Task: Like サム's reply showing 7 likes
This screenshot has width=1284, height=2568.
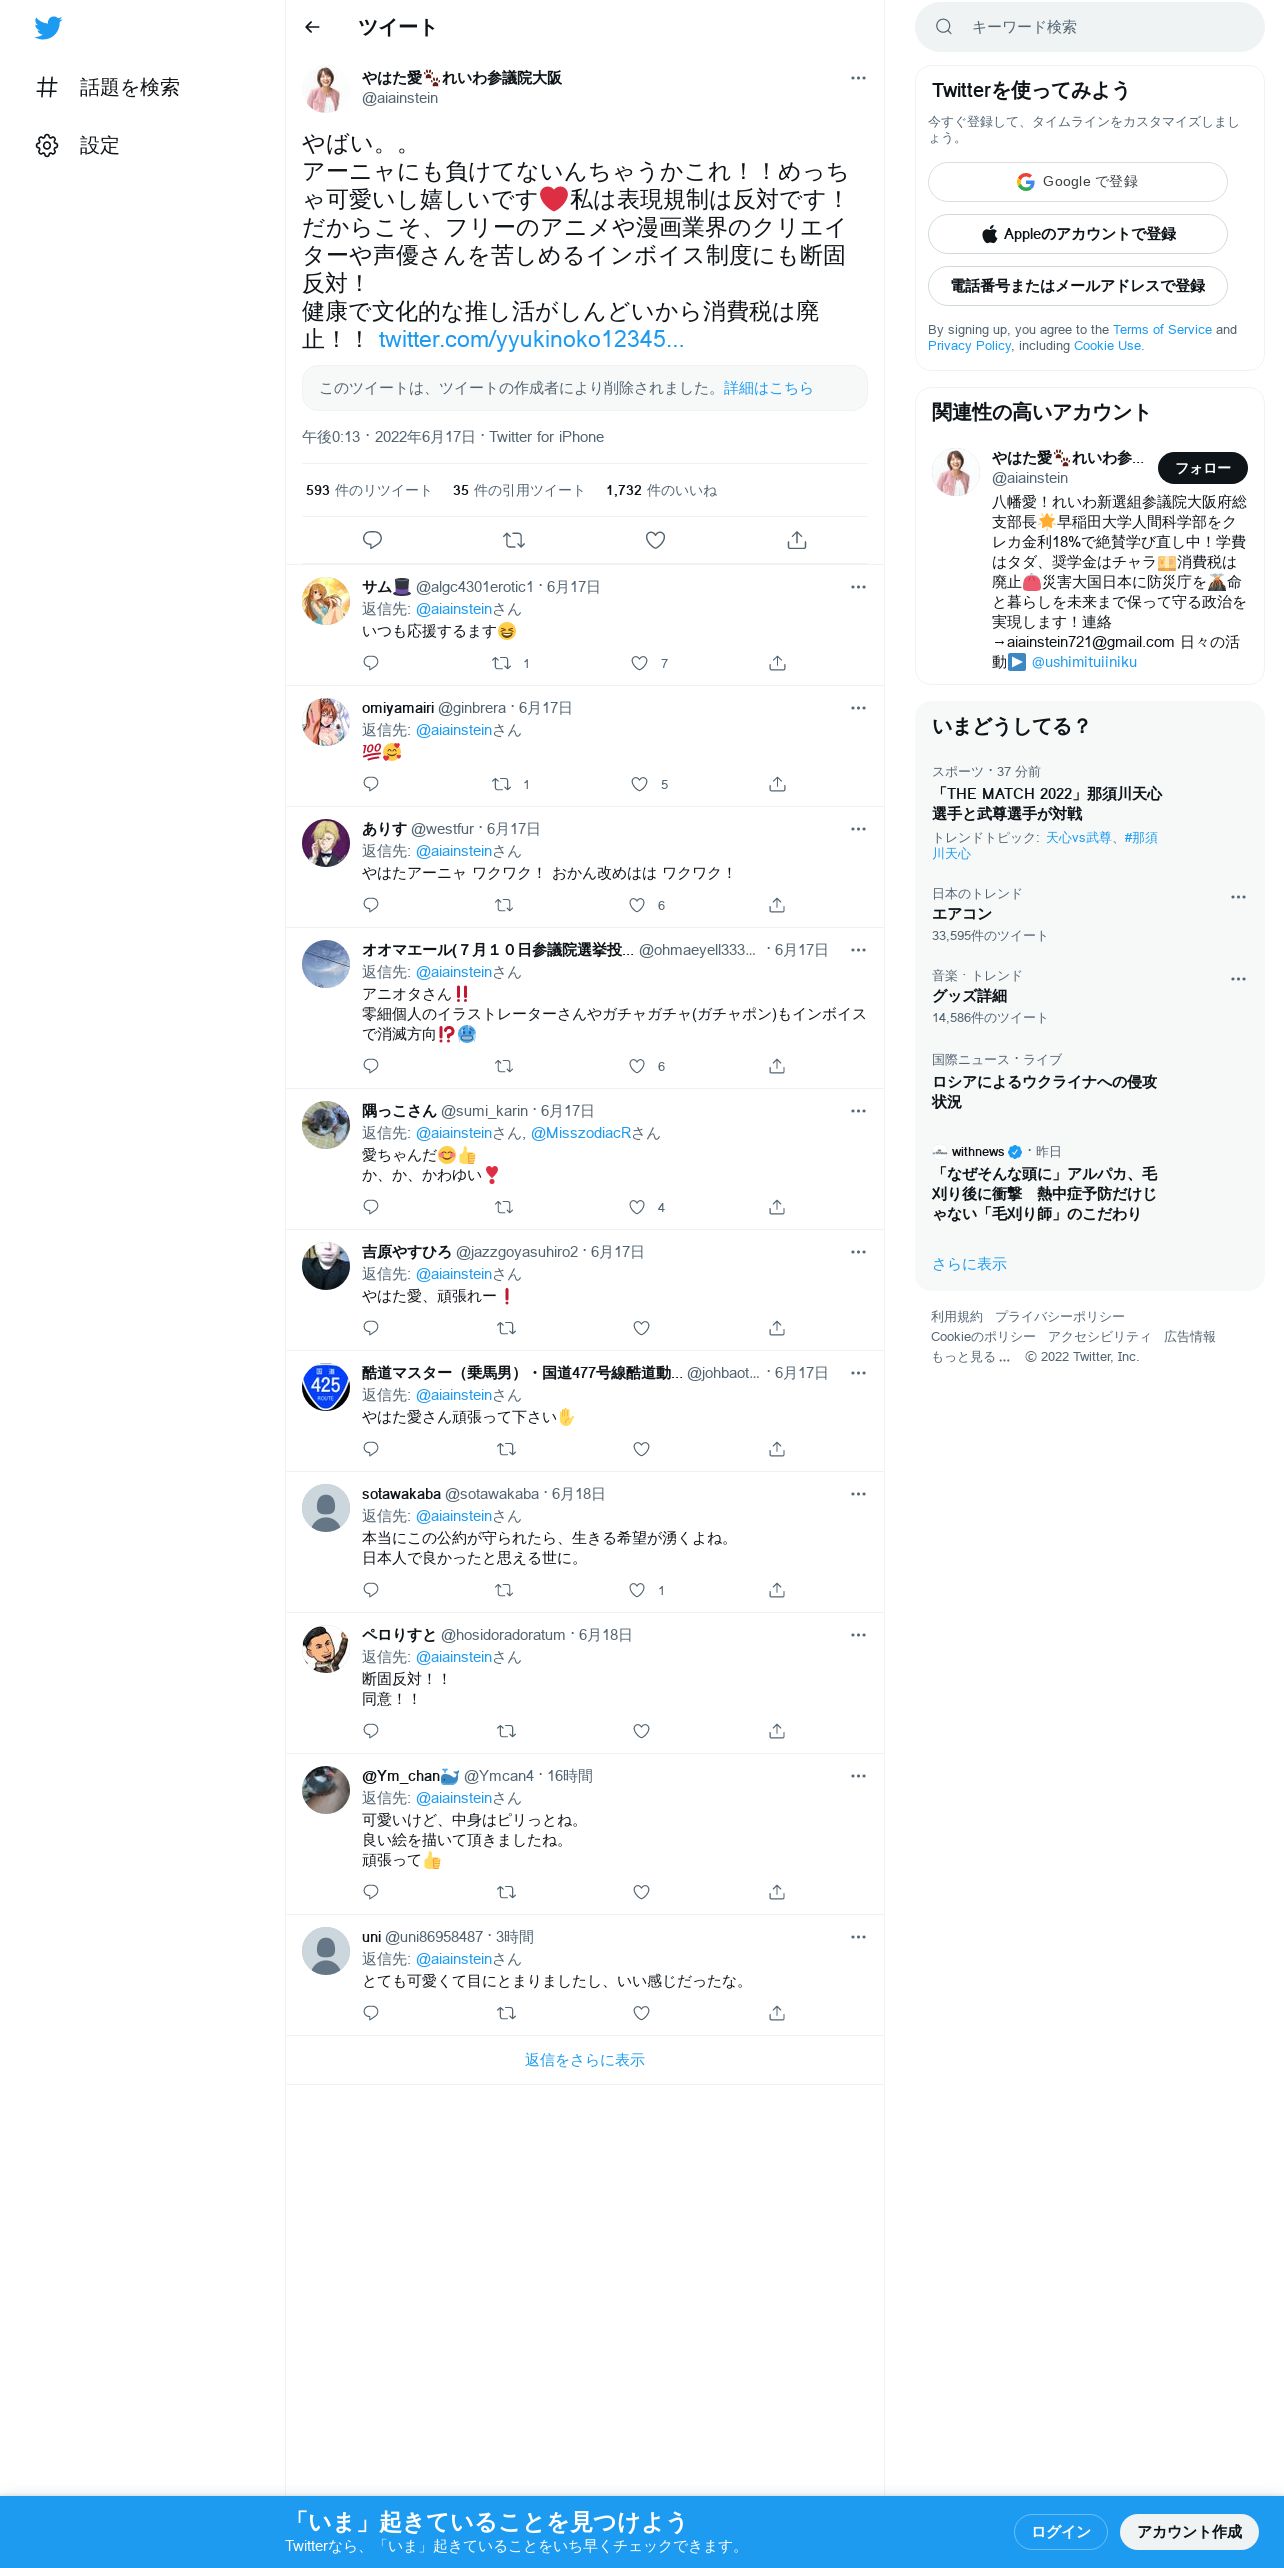Action: (x=639, y=663)
